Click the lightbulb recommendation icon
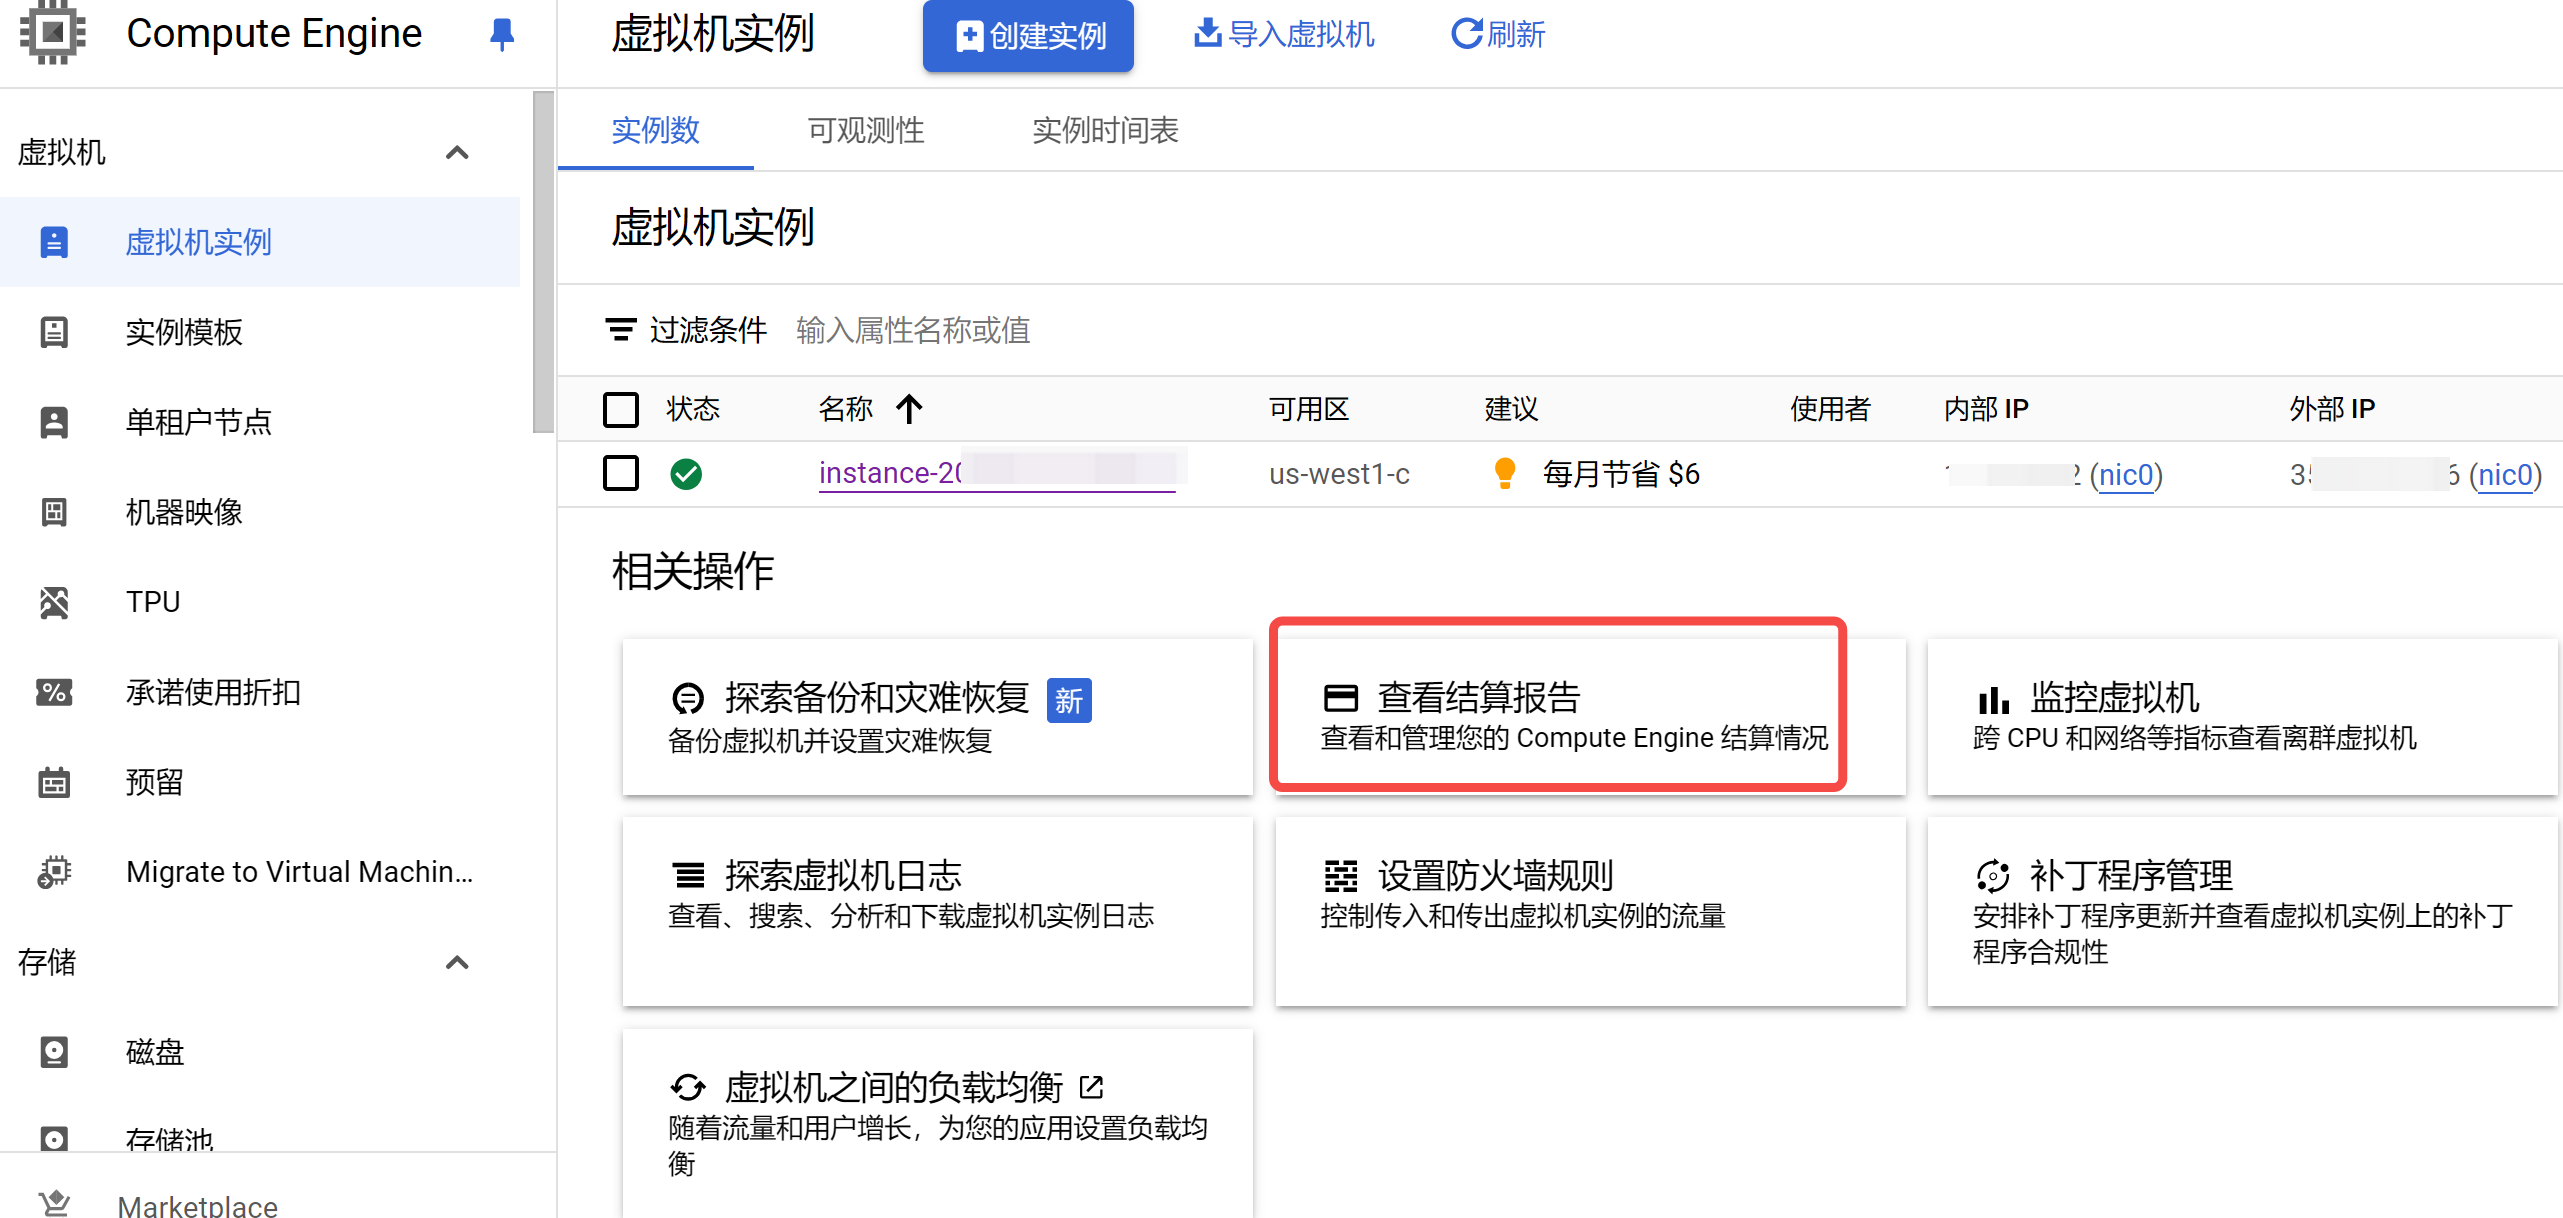This screenshot has width=2563, height=1218. click(1504, 473)
